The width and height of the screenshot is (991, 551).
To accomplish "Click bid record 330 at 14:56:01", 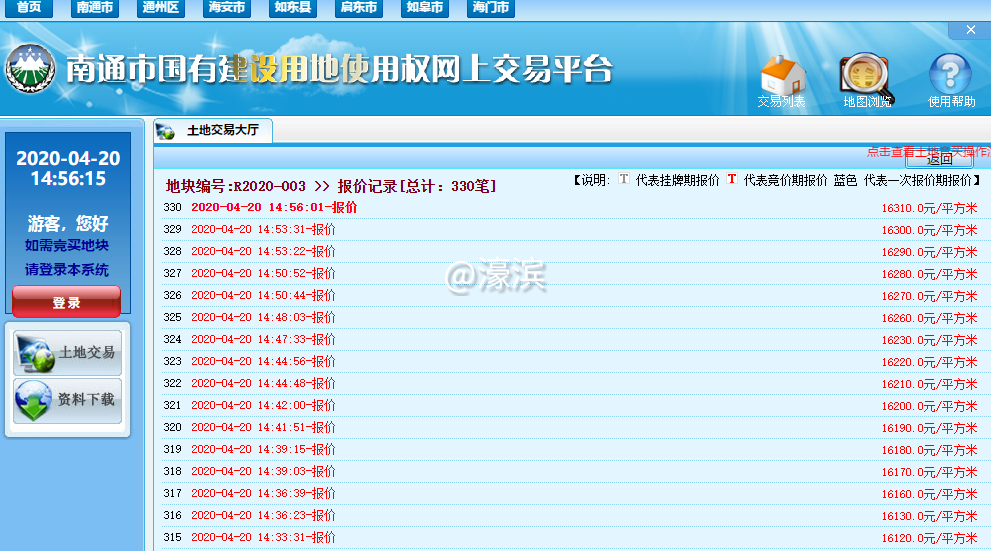I will point(274,207).
